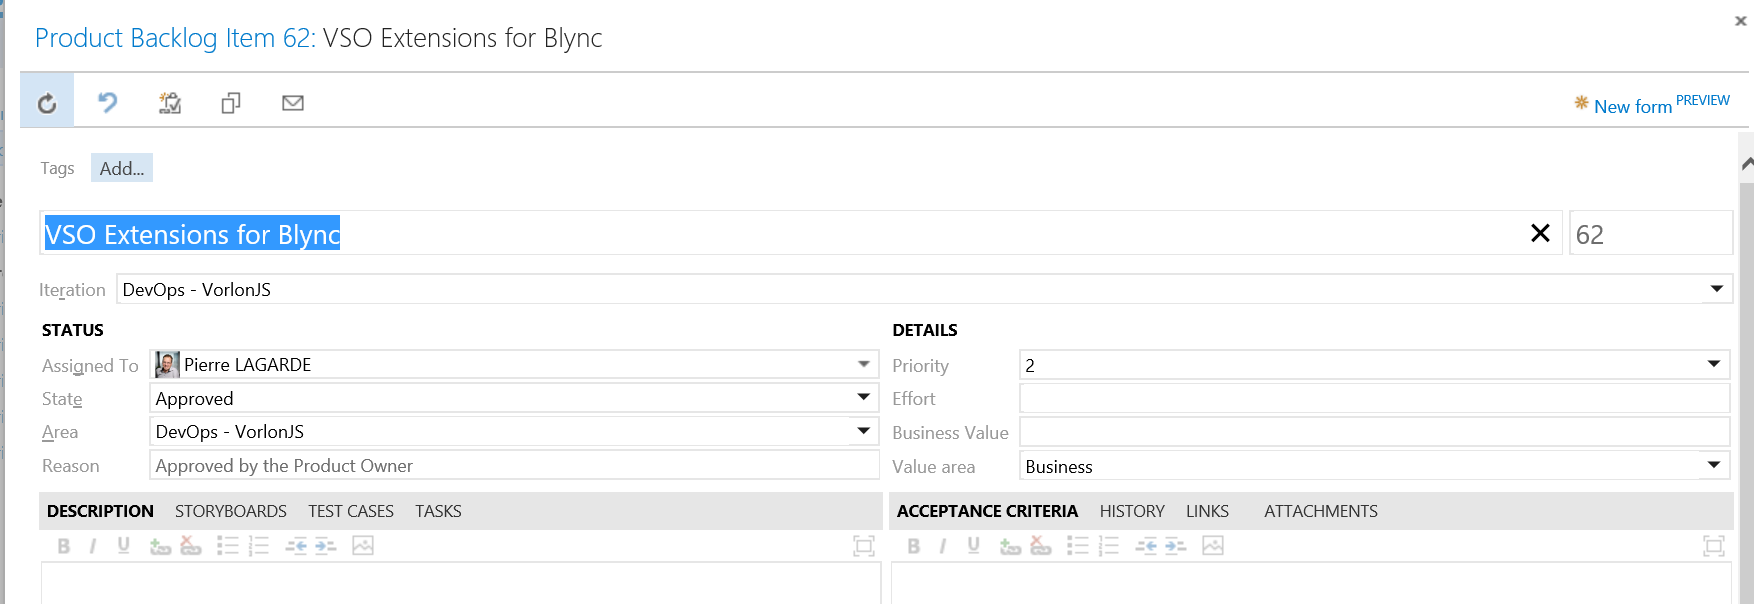Click the copy work item icon
Image resolution: width=1754 pixels, height=604 pixels.
coord(231,103)
